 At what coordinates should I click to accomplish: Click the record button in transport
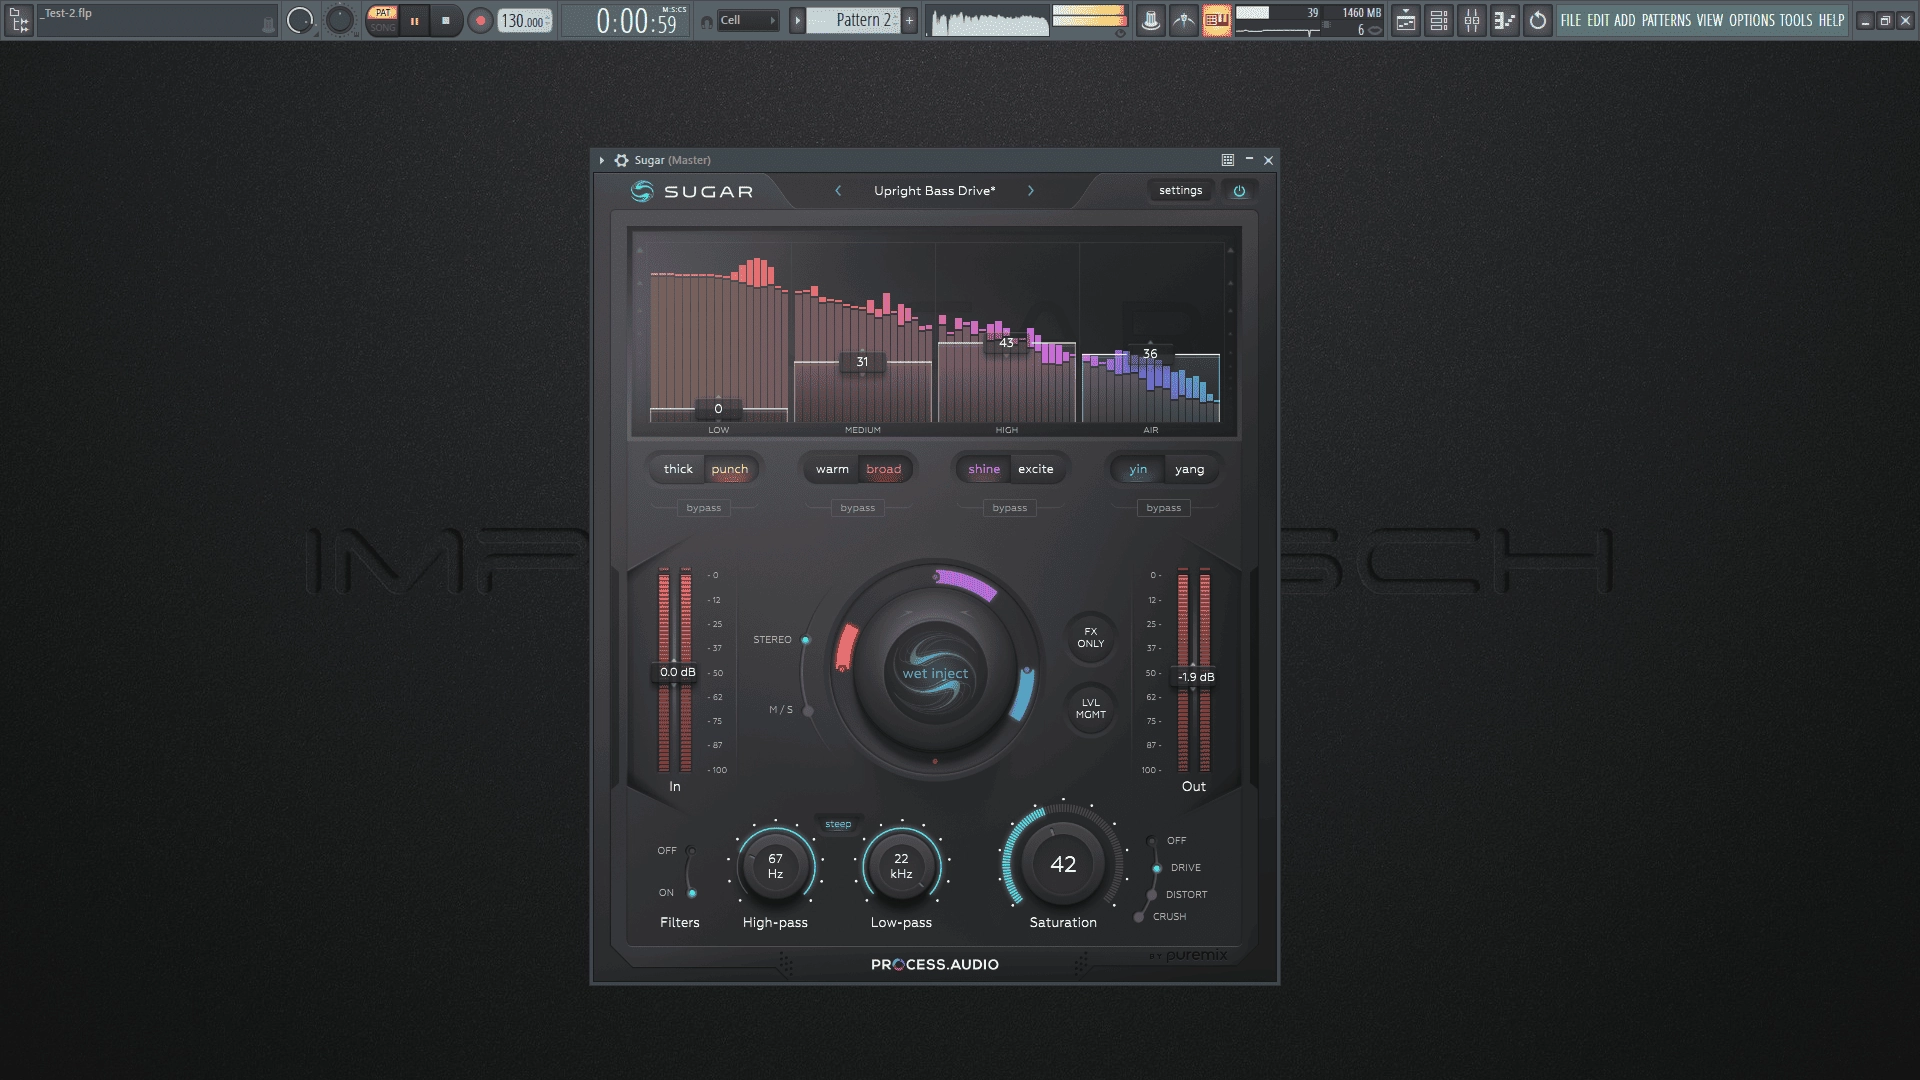pos(480,20)
